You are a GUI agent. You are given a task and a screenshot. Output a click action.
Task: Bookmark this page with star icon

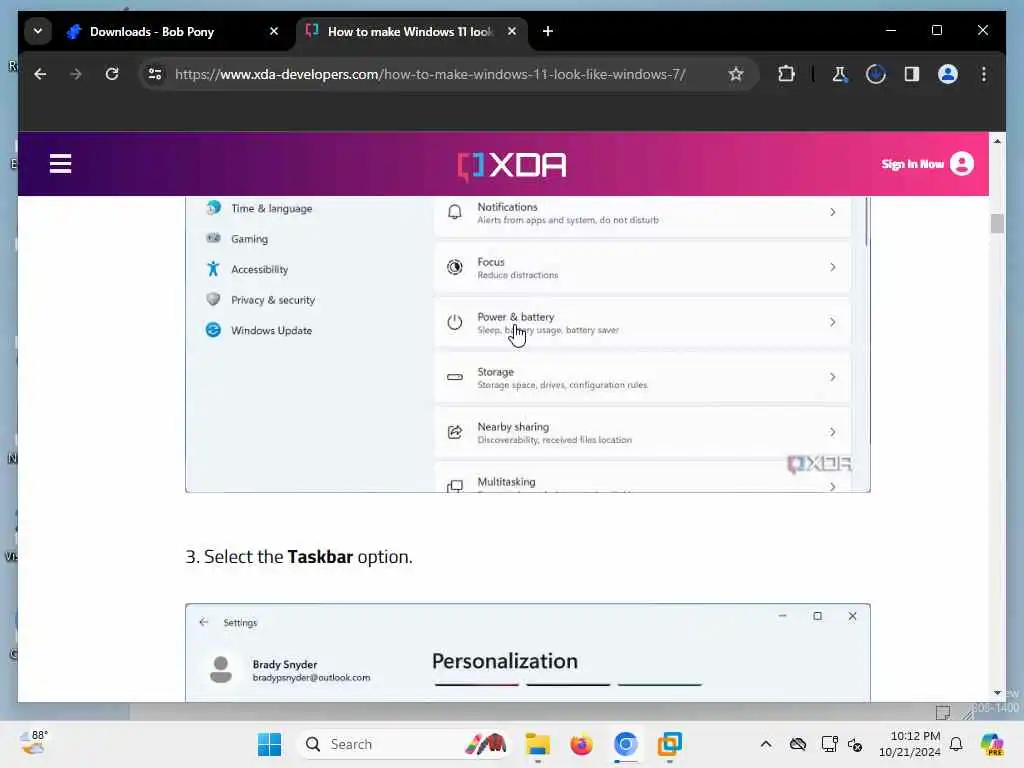coord(736,74)
